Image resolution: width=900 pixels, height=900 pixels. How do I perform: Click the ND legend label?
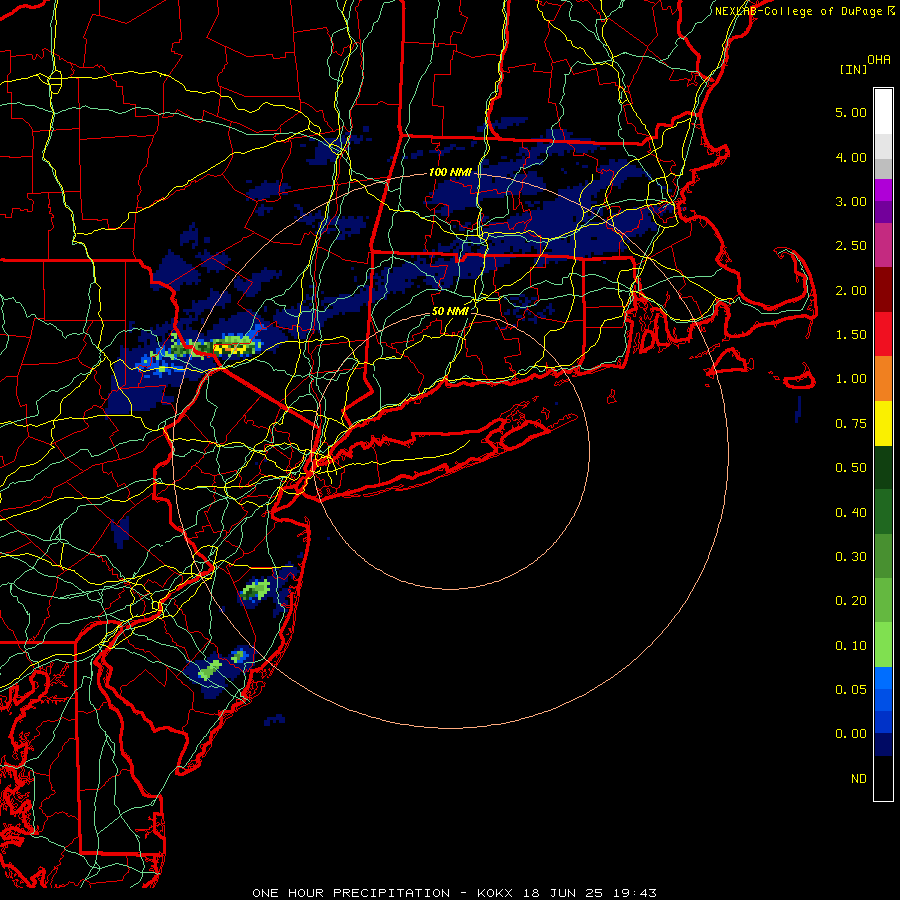(859, 779)
